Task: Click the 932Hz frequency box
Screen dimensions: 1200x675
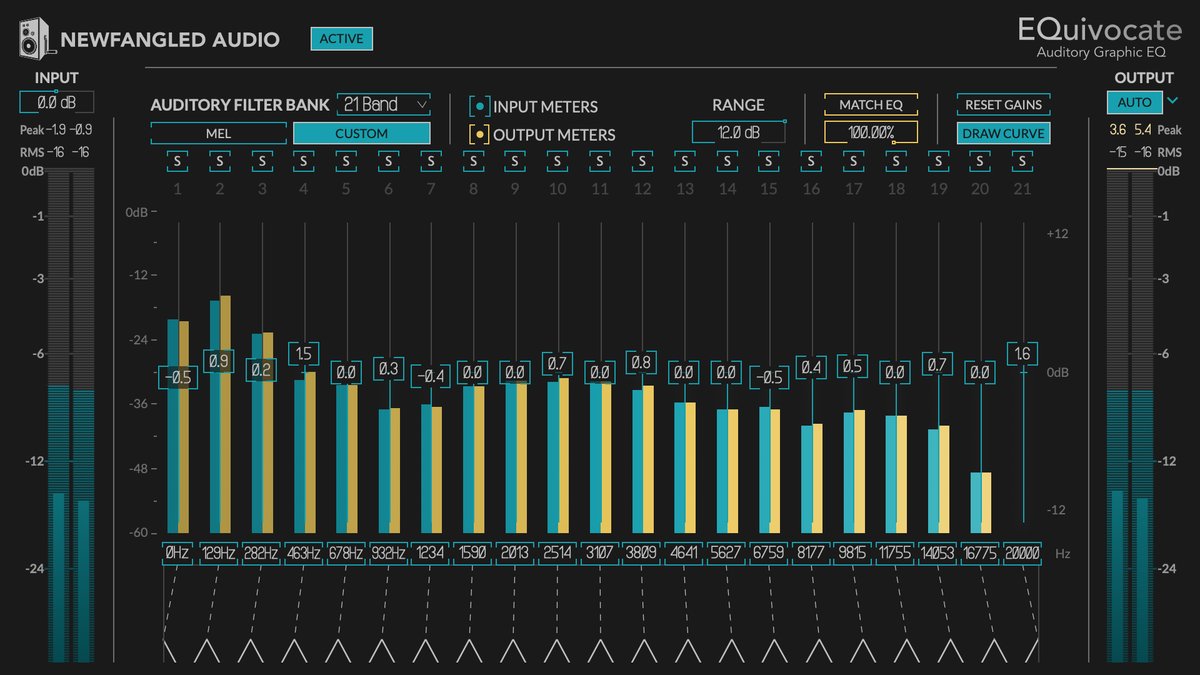Action: click(x=389, y=553)
